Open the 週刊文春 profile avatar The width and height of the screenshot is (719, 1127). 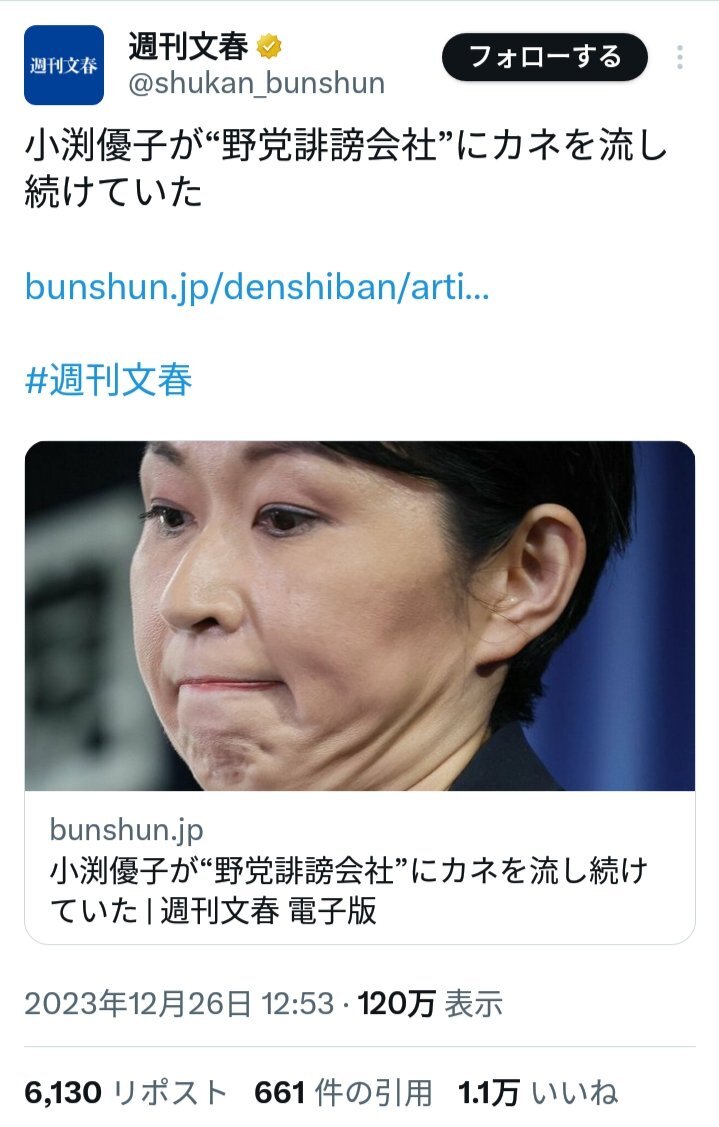[x=64, y=65]
